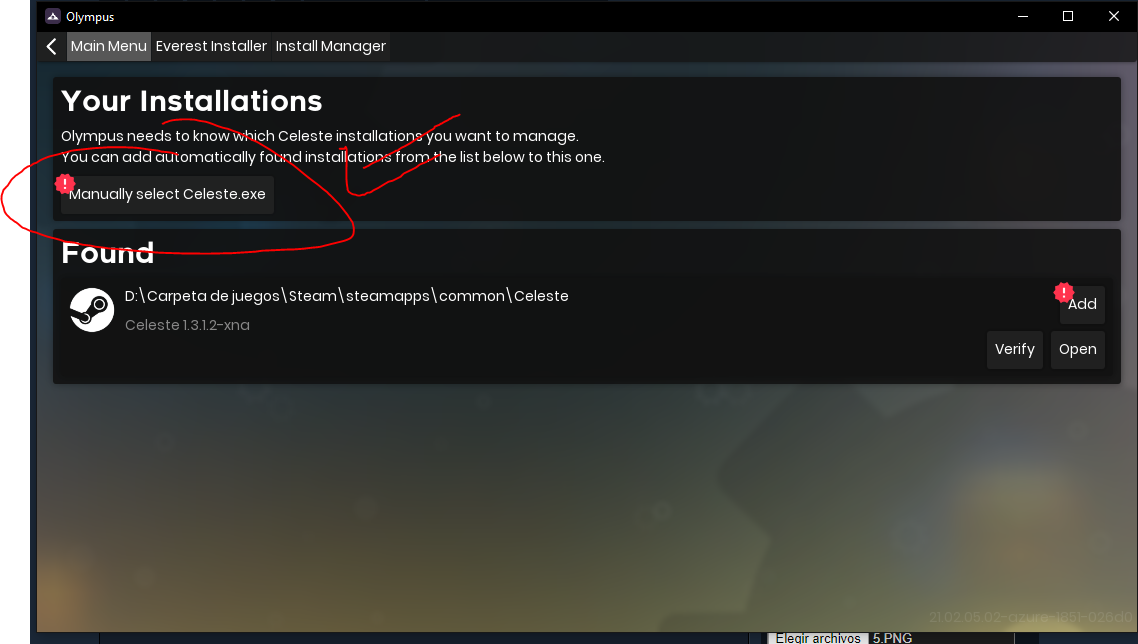This screenshot has height=644, width=1138.
Task: Close the Olympus window
Action: tap(1113, 16)
